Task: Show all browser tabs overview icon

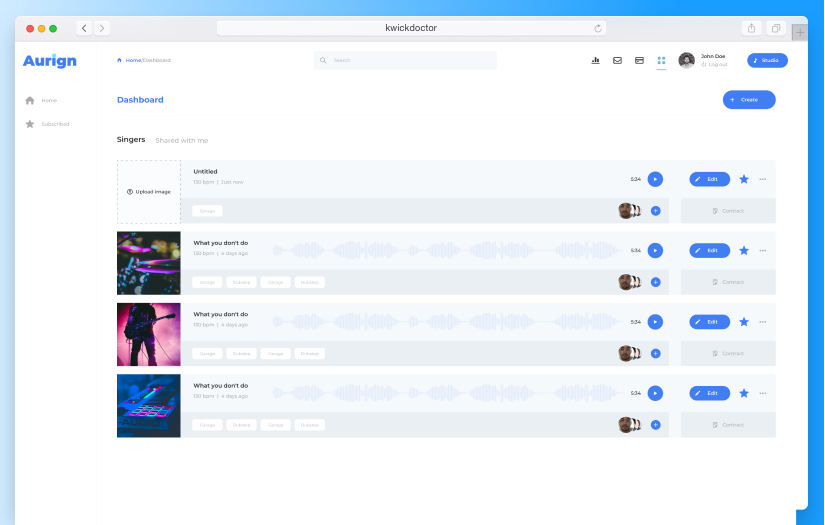Action: tap(776, 28)
